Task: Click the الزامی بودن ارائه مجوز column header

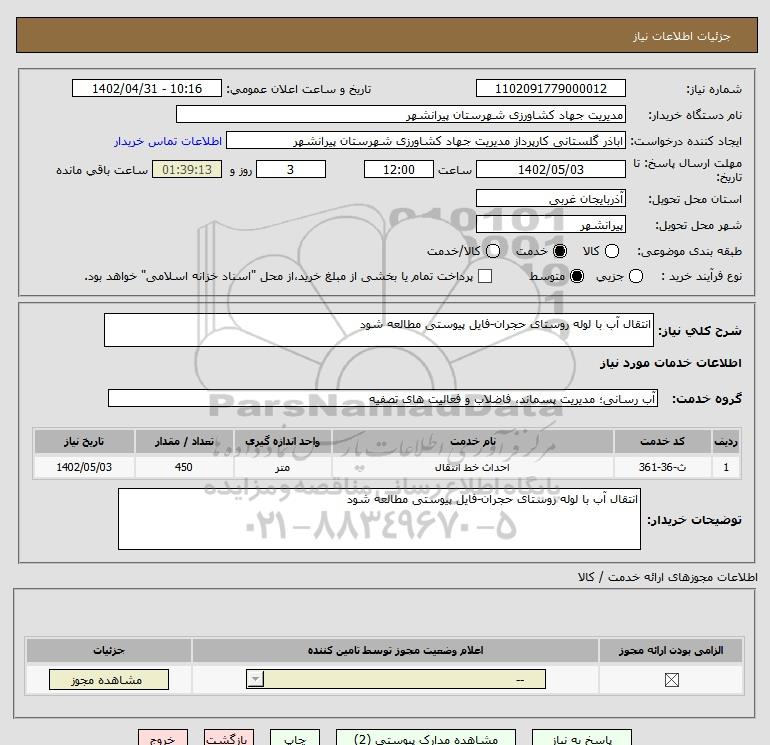Action: 671,650
